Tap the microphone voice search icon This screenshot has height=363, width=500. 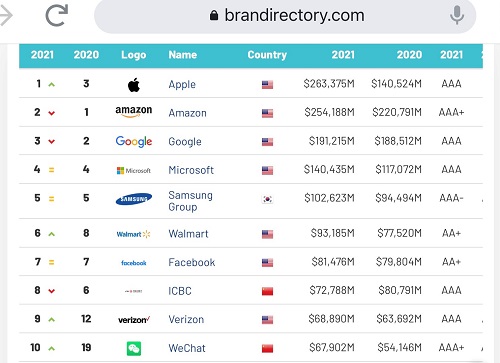point(457,15)
